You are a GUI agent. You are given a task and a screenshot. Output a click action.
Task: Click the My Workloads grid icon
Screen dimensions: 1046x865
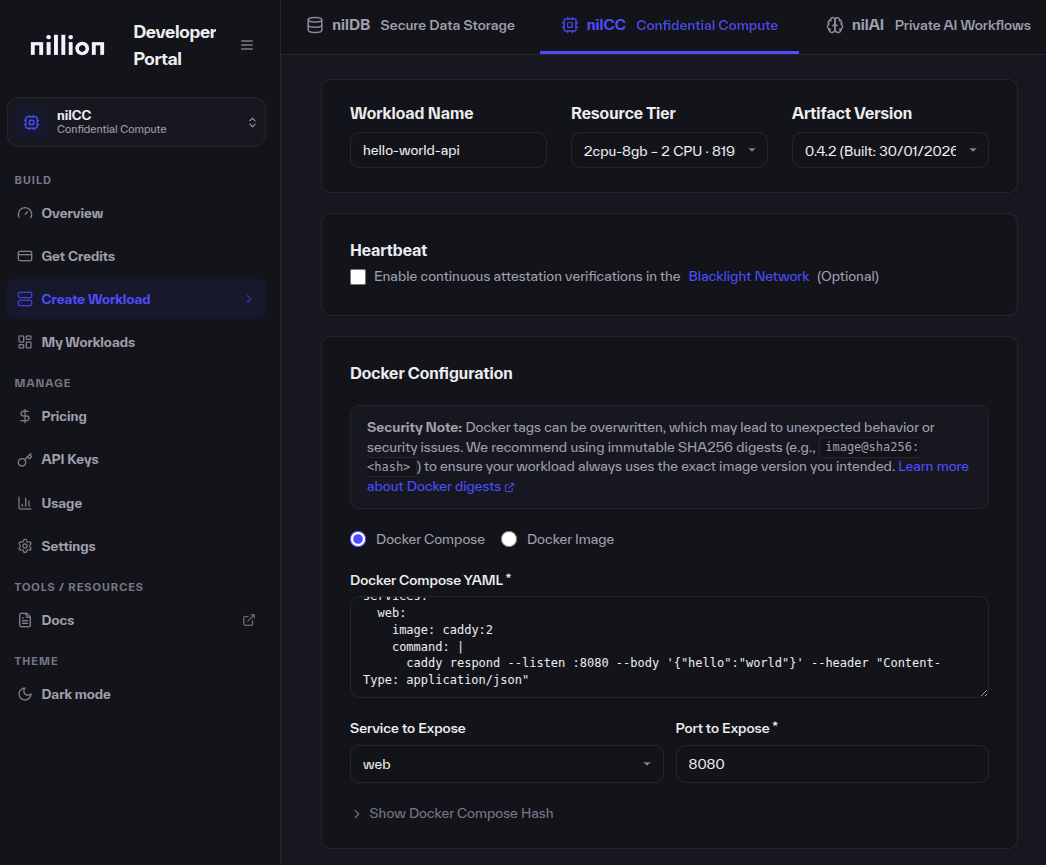coord(25,342)
